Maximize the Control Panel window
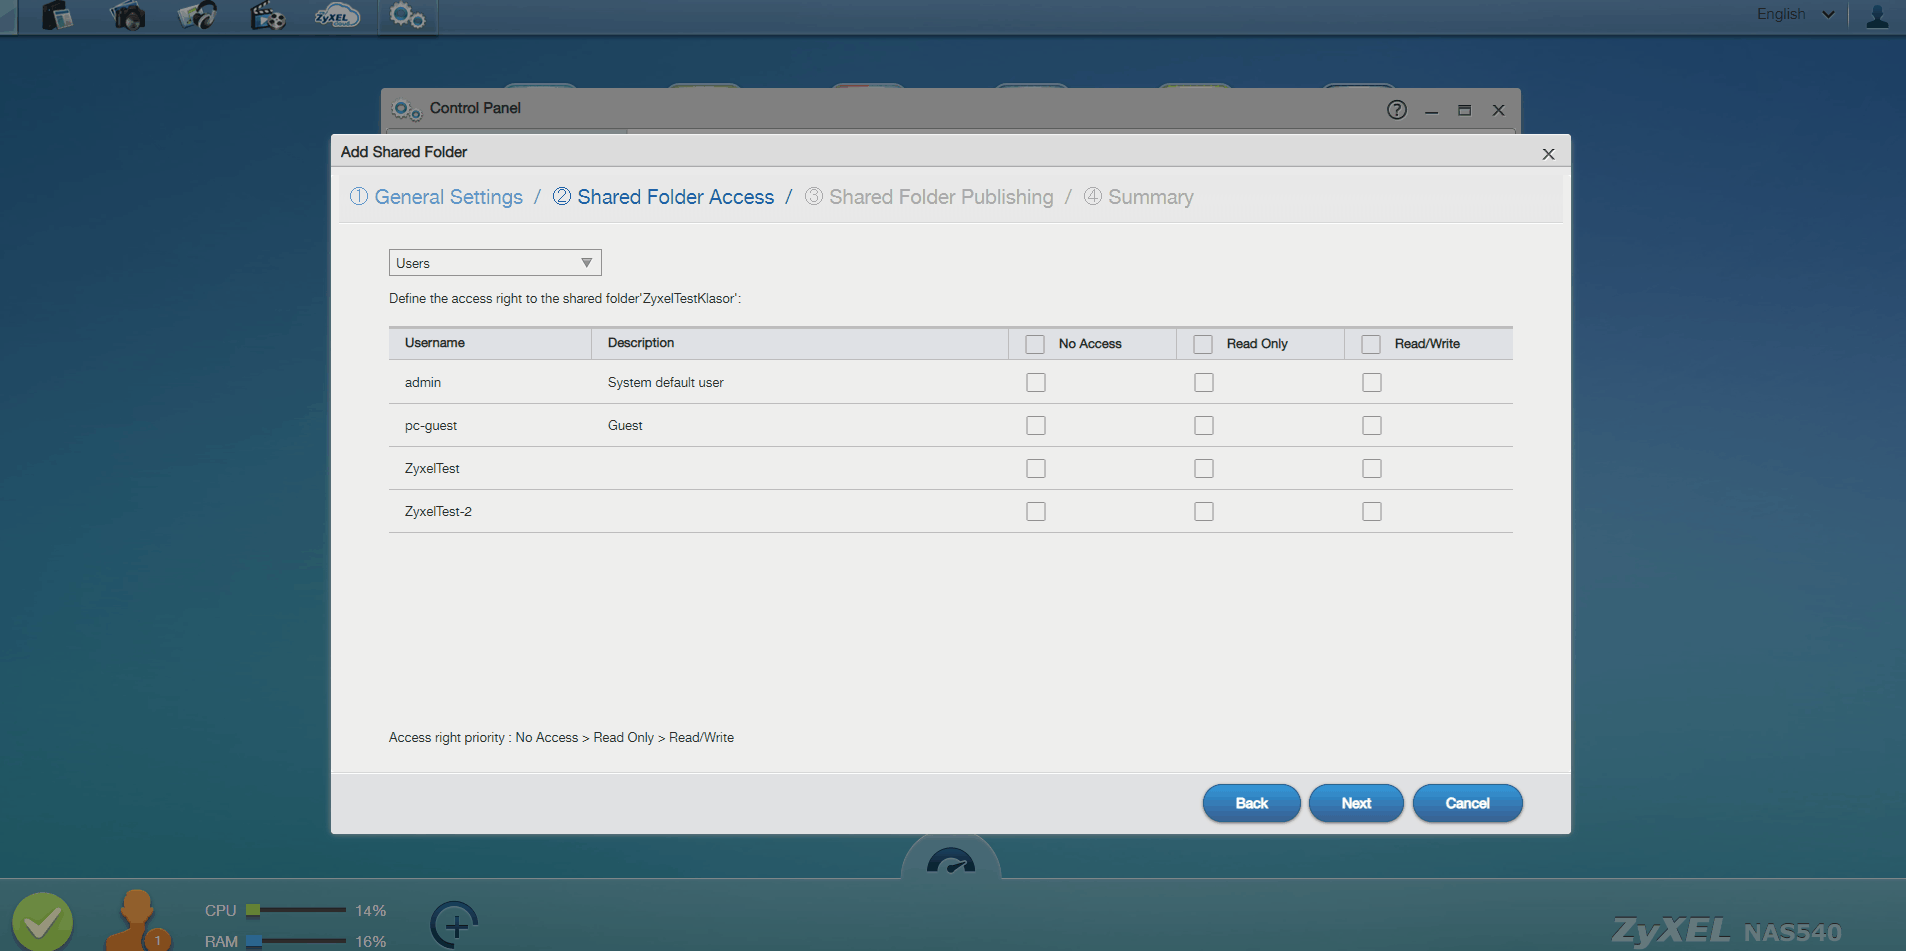This screenshot has height=951, width=1906. (1464, 110)
